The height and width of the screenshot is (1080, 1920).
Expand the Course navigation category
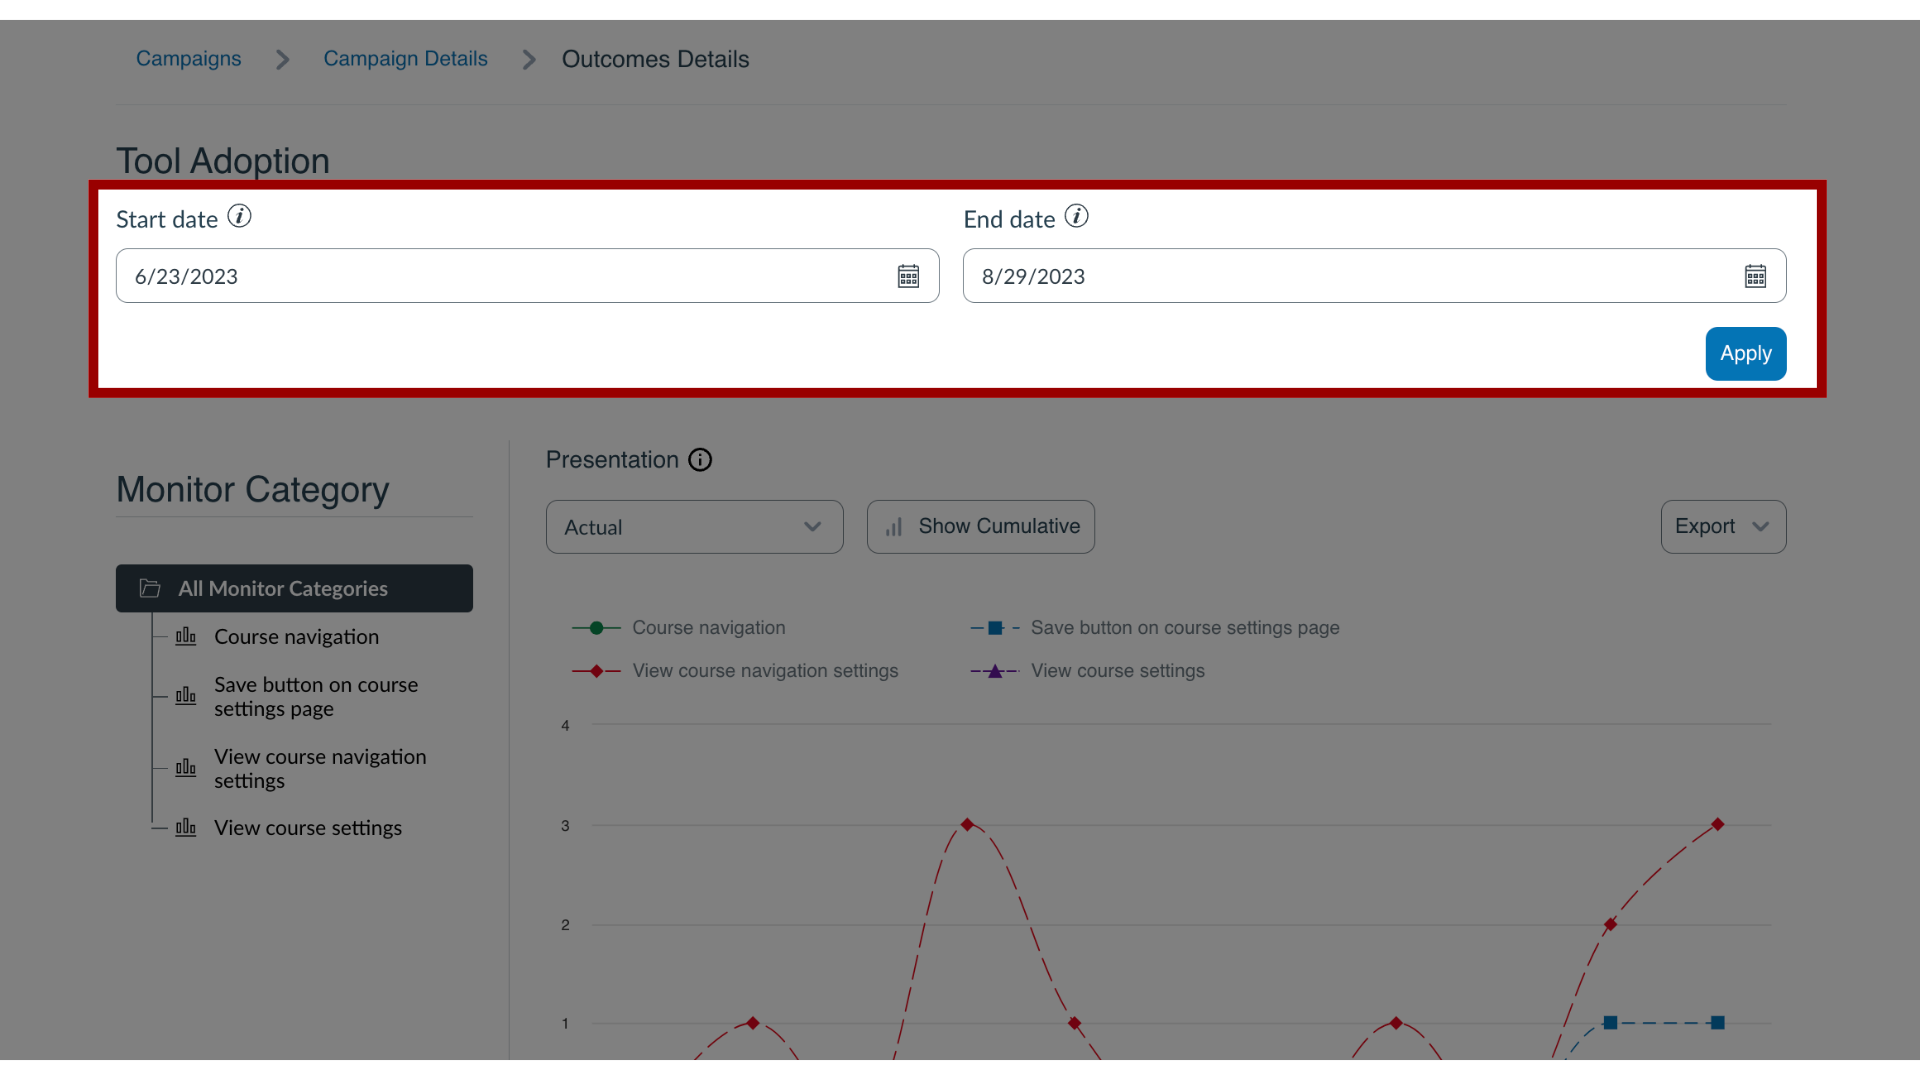click(294, 637)
